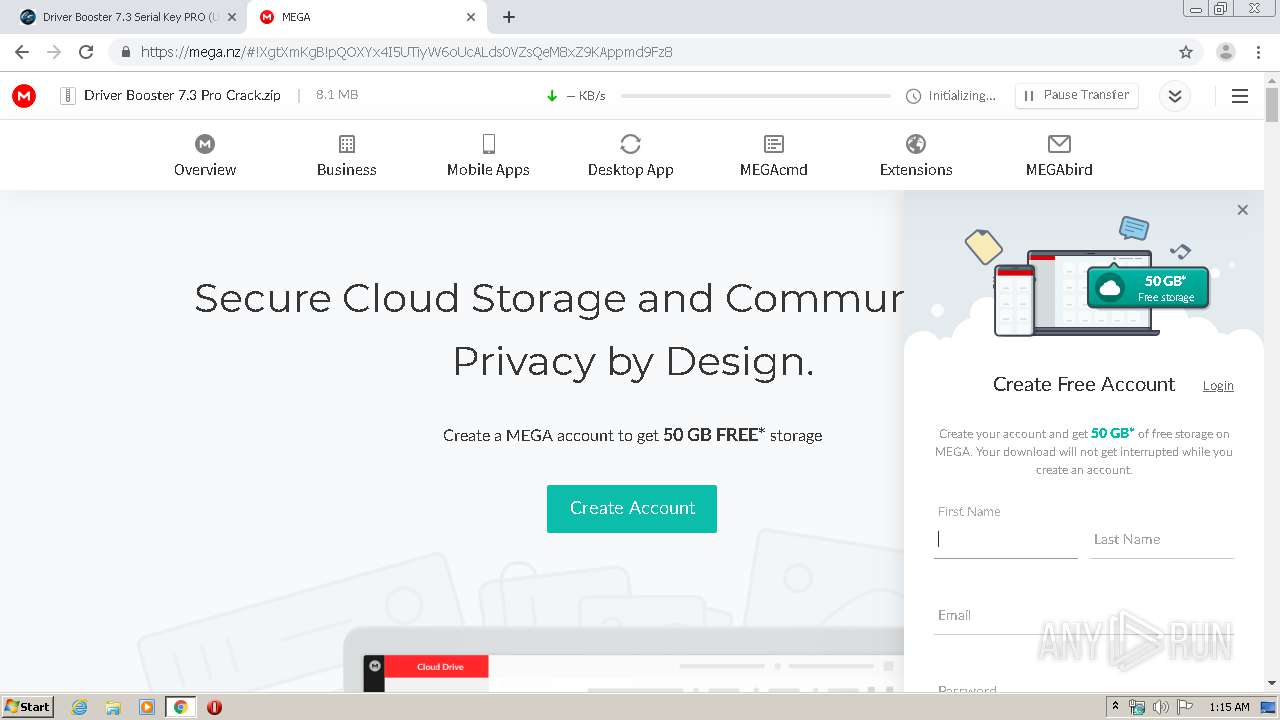1280x720 pixels.
Task: Click the teal Create Account button
Action: click(x=632, y=508)
